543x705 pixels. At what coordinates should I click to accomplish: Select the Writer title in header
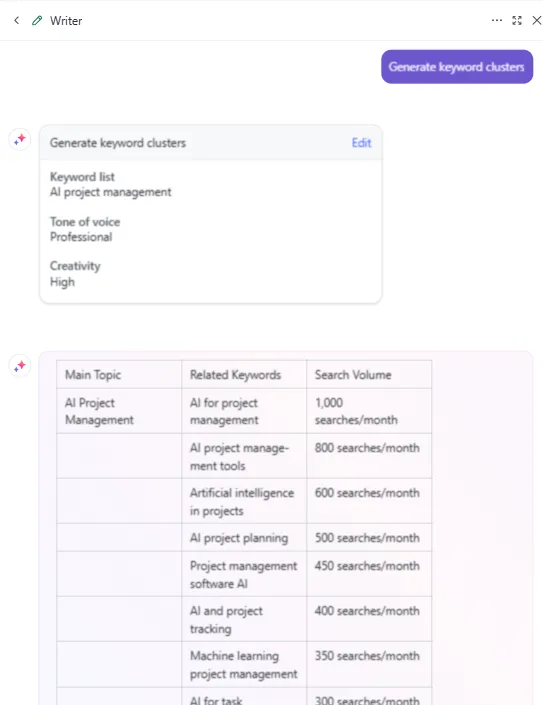(66, 21)
